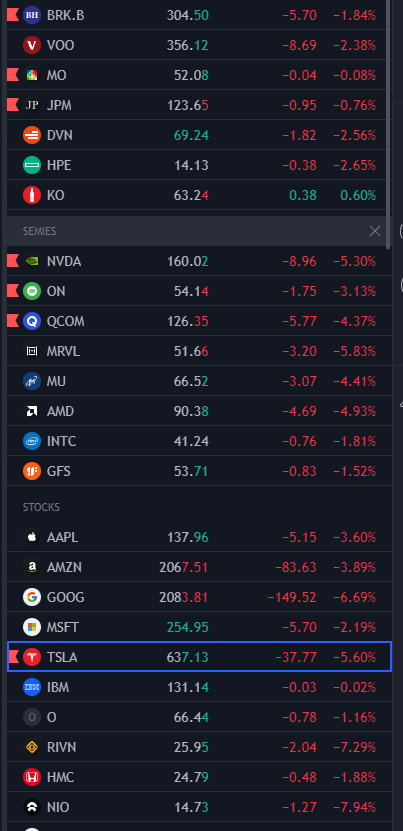Click the MU Micron logo icon
This screenshot has width=403, height=831.
[x=32, y=381]
